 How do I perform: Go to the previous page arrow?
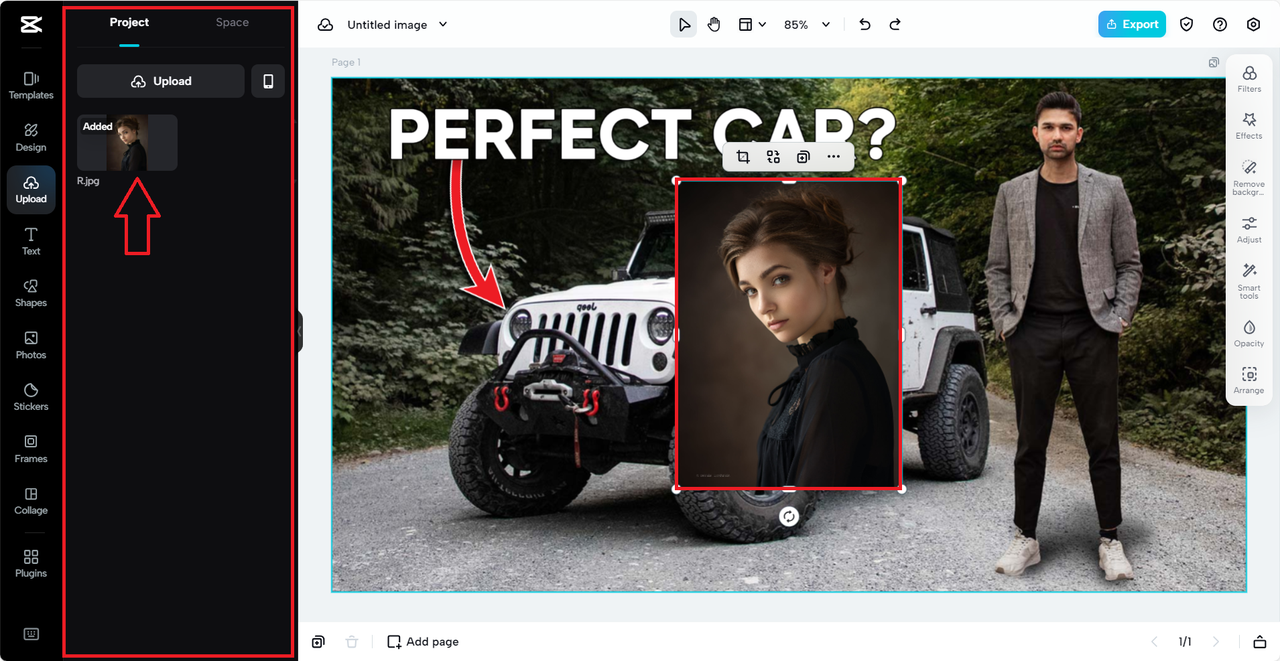[1154, 642]
